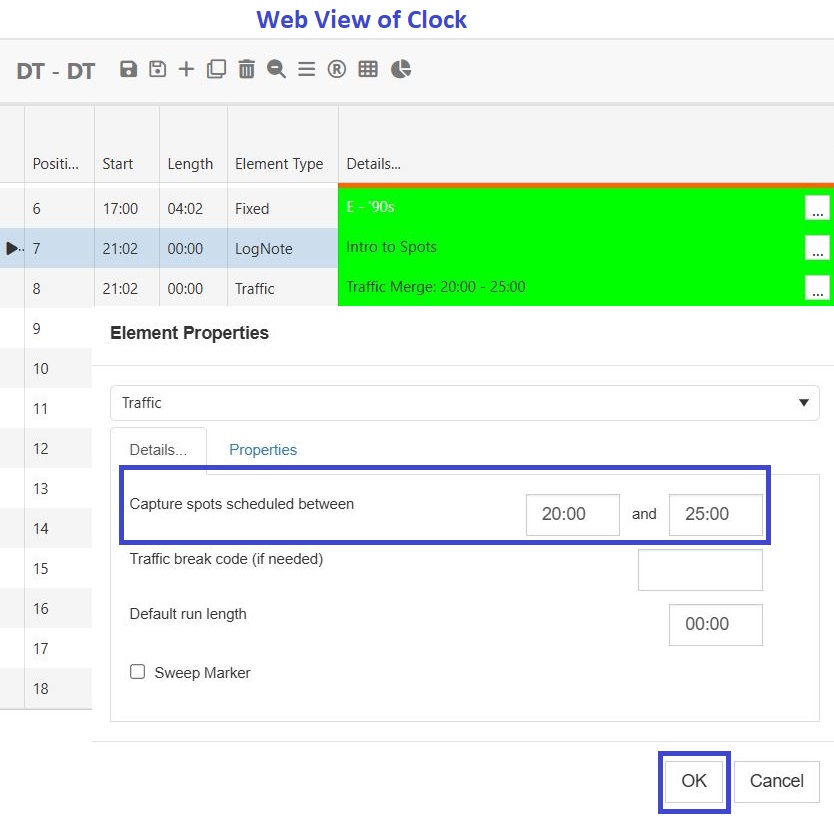Click the Traffic break code input box
Screen dimensions: 834x819
pos(700,569)
